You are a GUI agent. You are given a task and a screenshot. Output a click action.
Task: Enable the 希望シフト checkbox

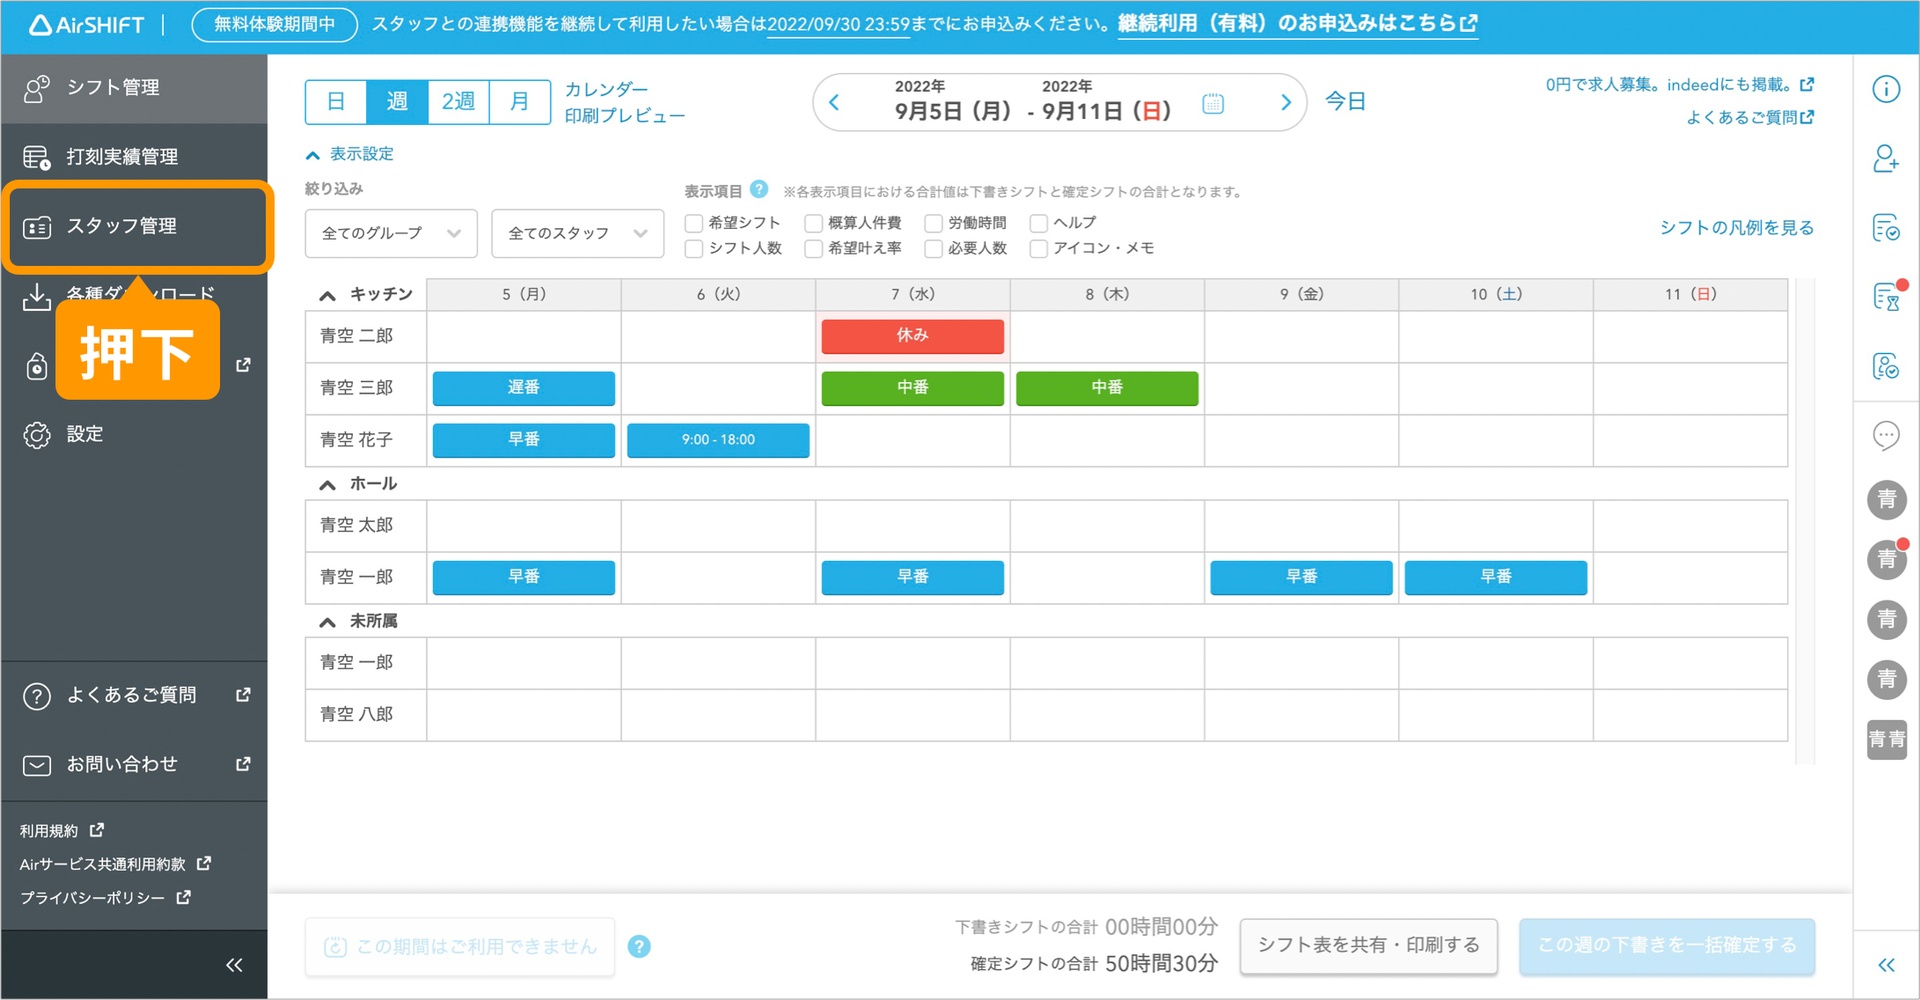click(x=694, y=223)
